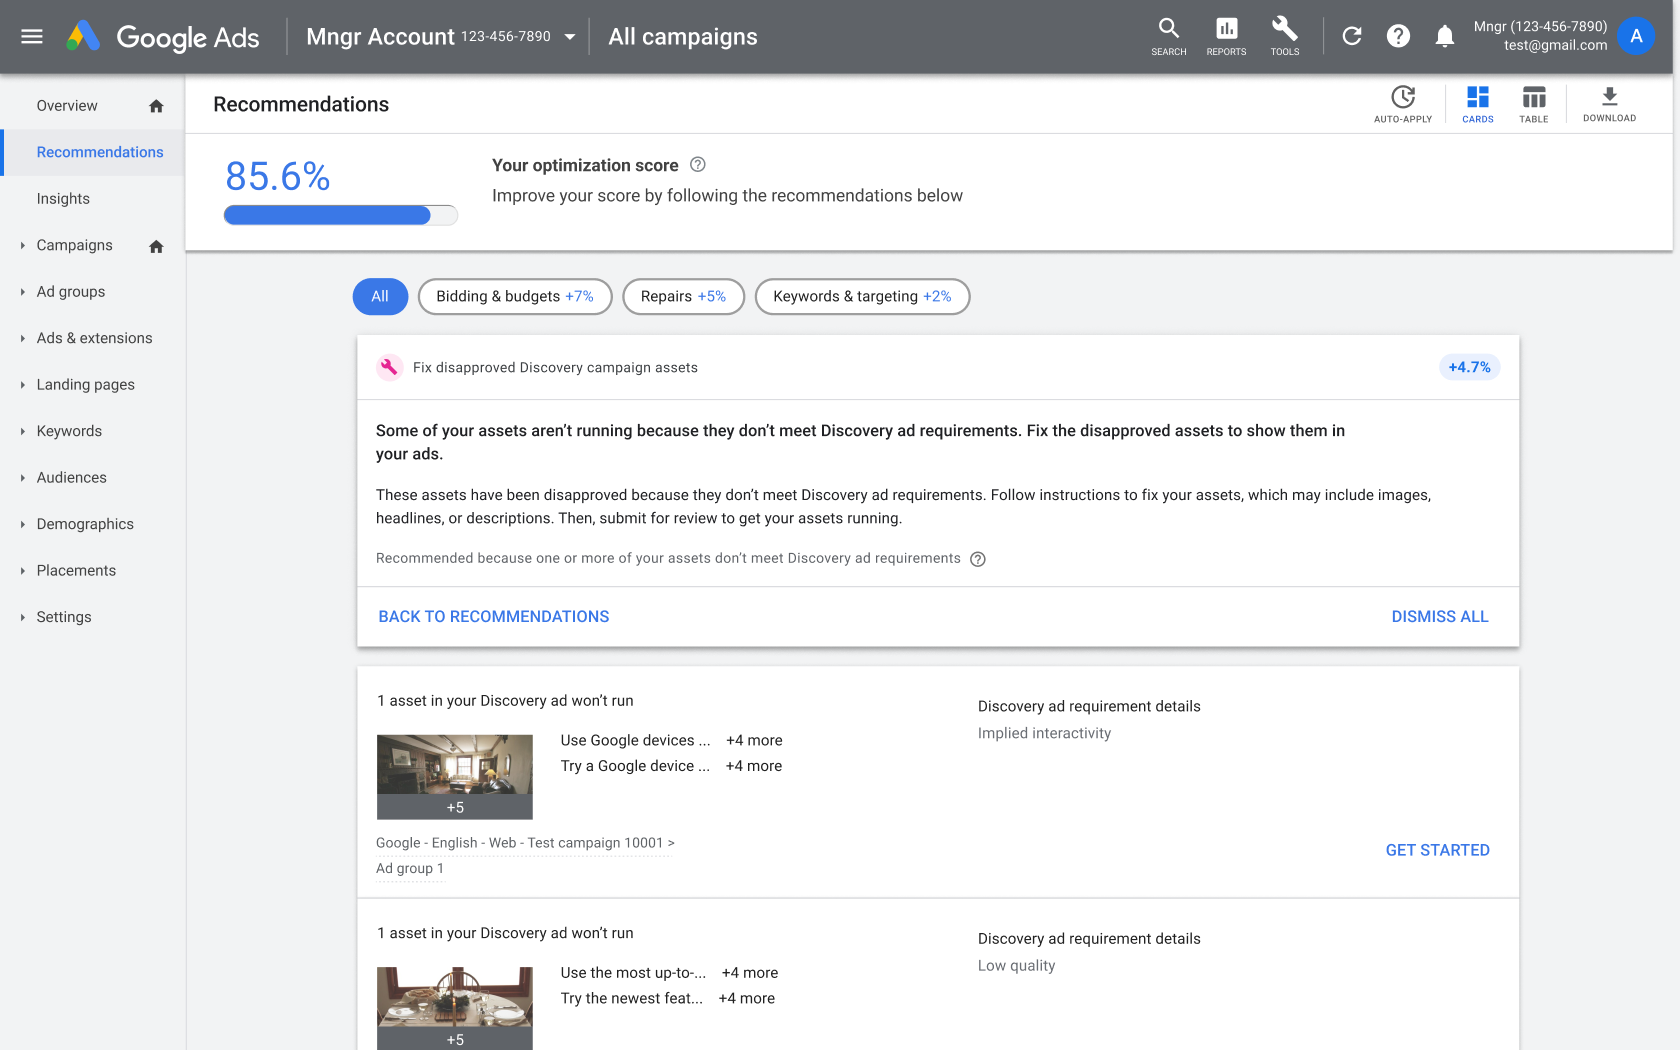This screenshot has height=1050, width=1680.
Task: Refresh the page with the refresh icon
Action: pyautogui.click(x=1351, y=36)
